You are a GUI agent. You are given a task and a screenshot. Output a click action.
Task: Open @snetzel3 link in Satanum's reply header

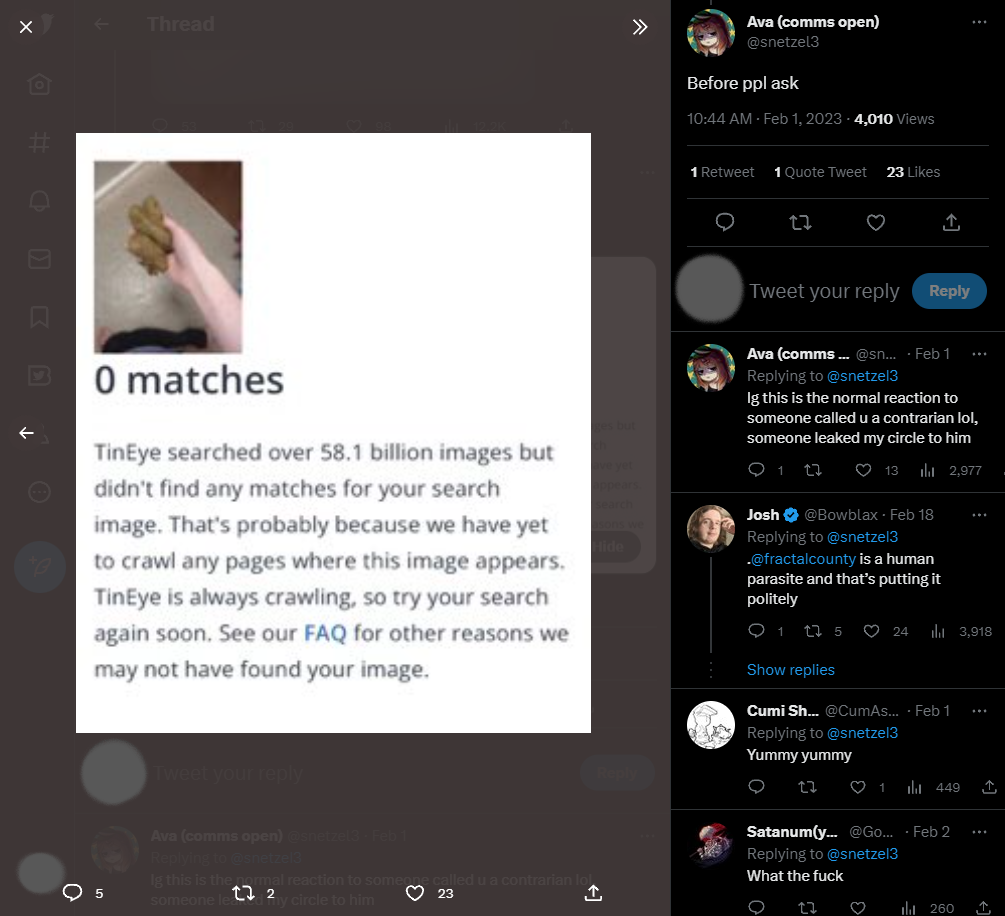pos(862,854)
